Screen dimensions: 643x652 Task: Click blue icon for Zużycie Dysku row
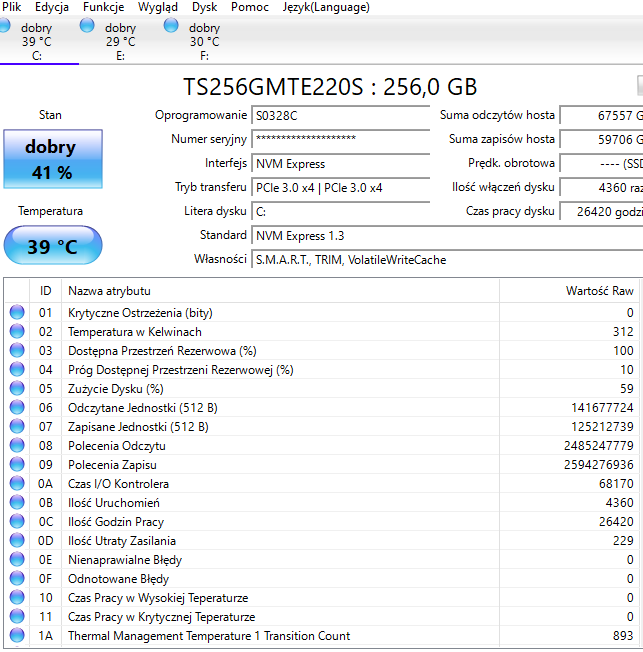coord(17,389)
